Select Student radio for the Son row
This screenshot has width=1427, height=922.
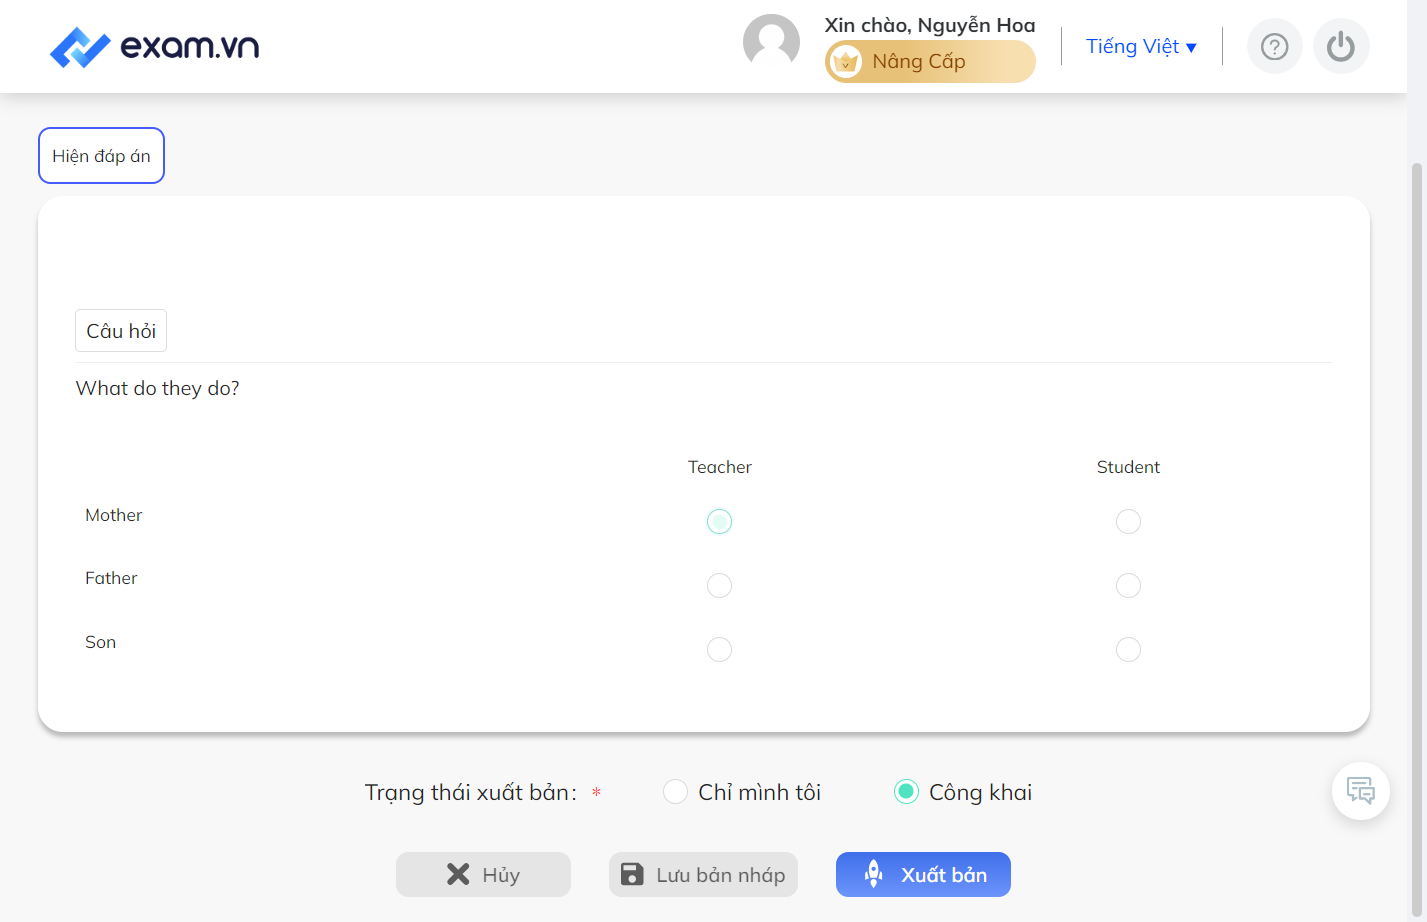pyautogui.click(x=1128, y=649)
